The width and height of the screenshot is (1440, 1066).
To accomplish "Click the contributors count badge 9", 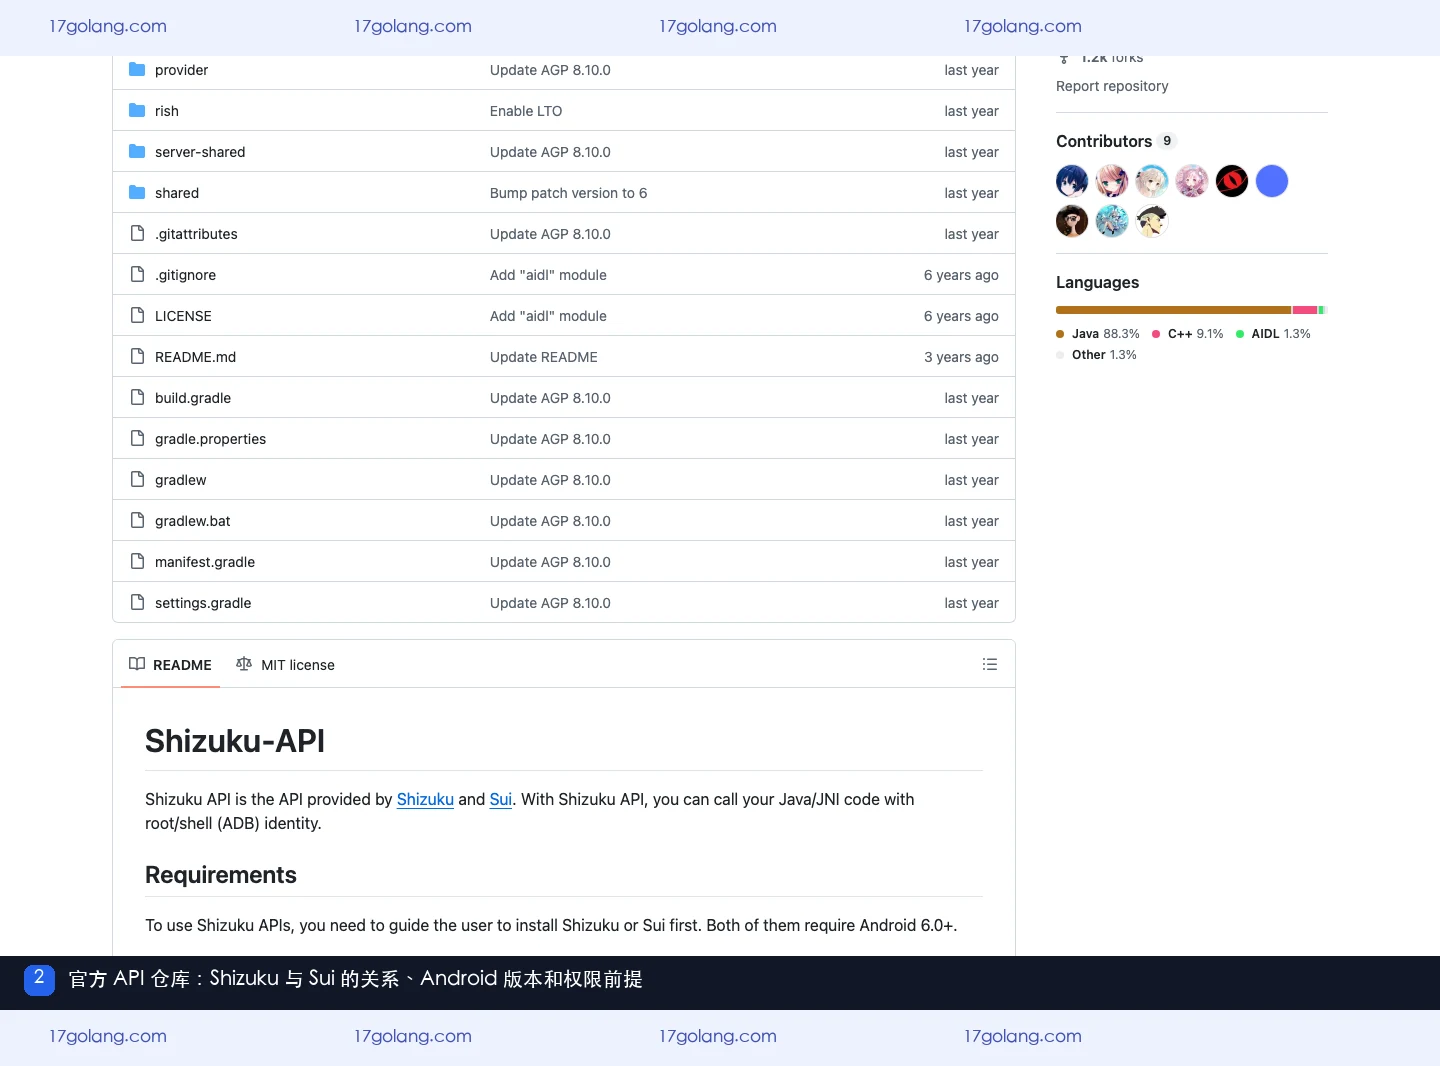I will (x=1167, y=141).
